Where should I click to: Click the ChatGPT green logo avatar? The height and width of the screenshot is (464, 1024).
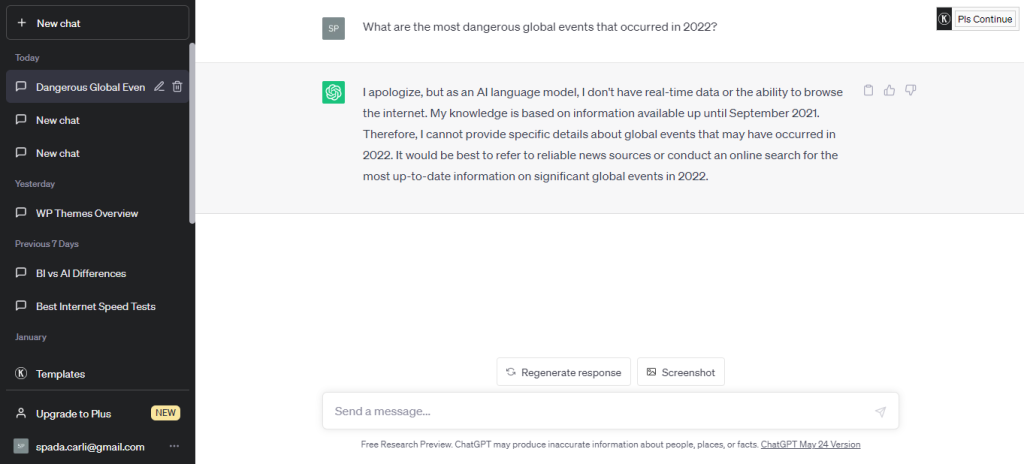tap(334, 92)
